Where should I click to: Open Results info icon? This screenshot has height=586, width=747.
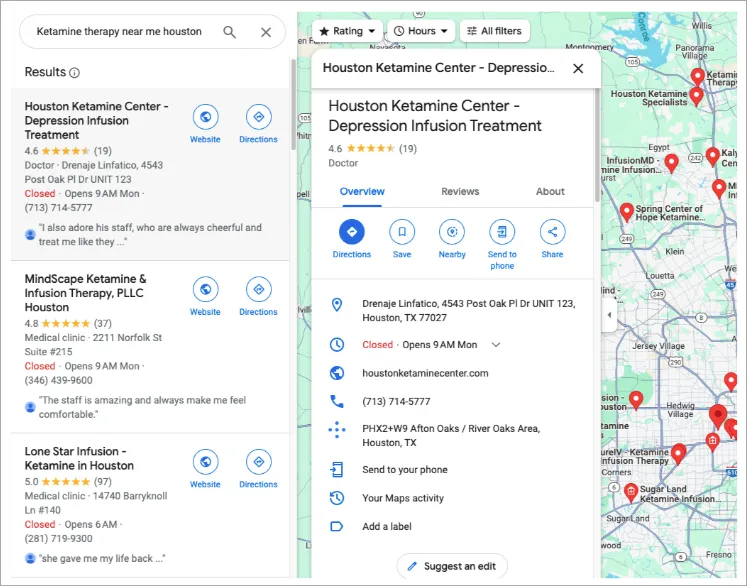point(74,72)
